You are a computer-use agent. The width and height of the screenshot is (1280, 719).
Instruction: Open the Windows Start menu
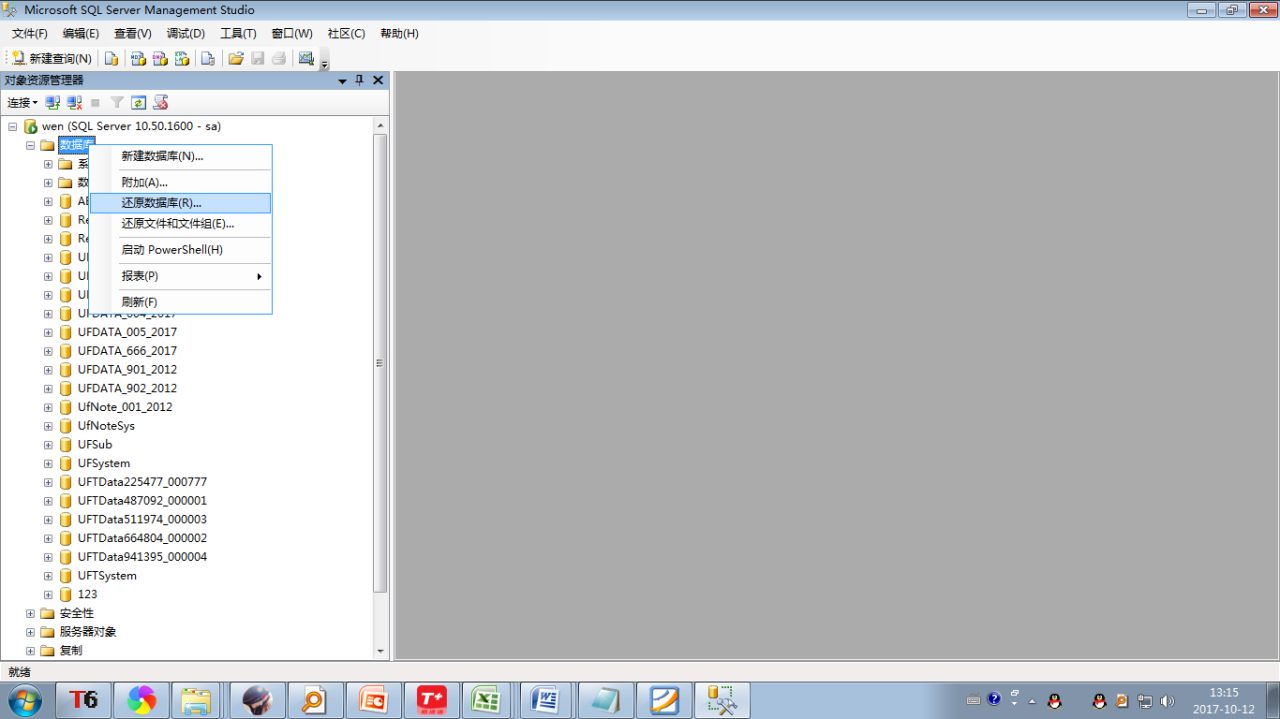pyautogui.click(x=23, y=700)
